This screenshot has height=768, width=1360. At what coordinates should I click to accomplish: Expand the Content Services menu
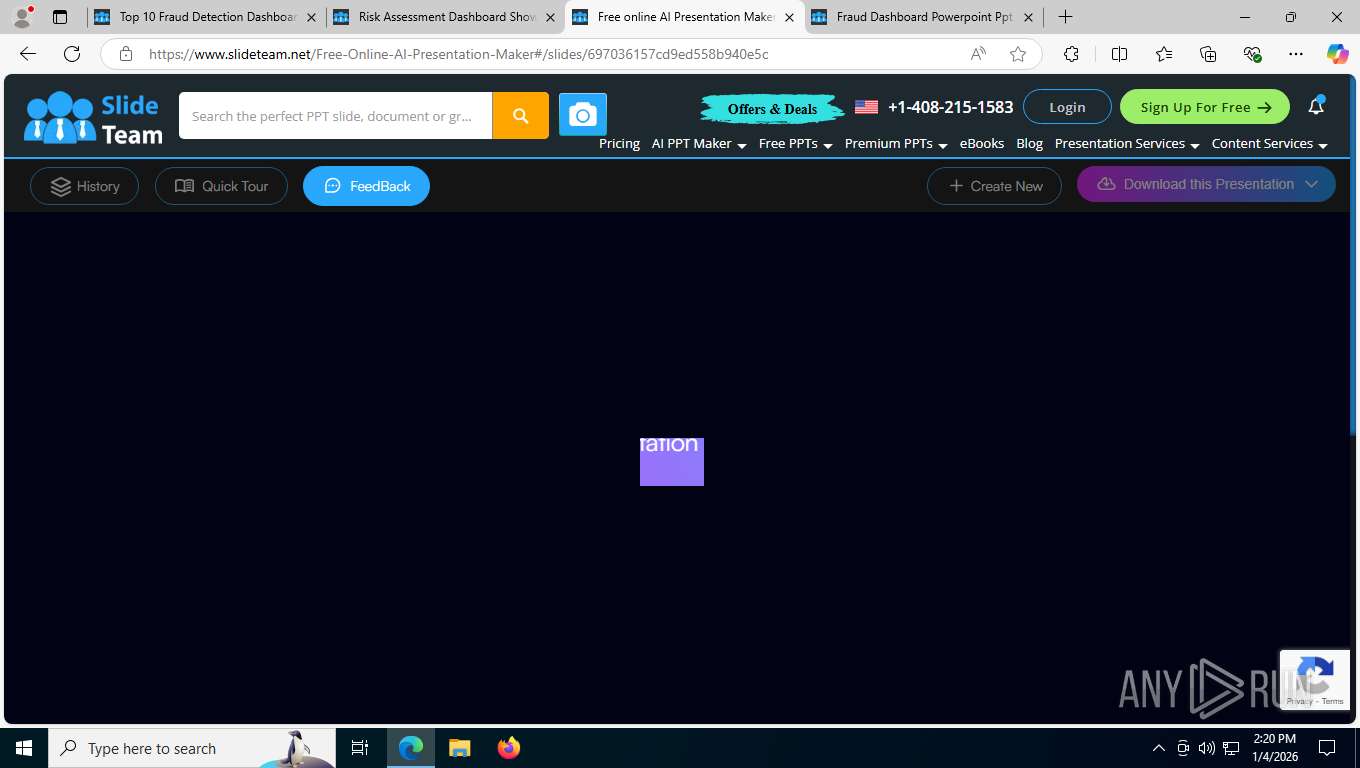[x=1269, y=143]
